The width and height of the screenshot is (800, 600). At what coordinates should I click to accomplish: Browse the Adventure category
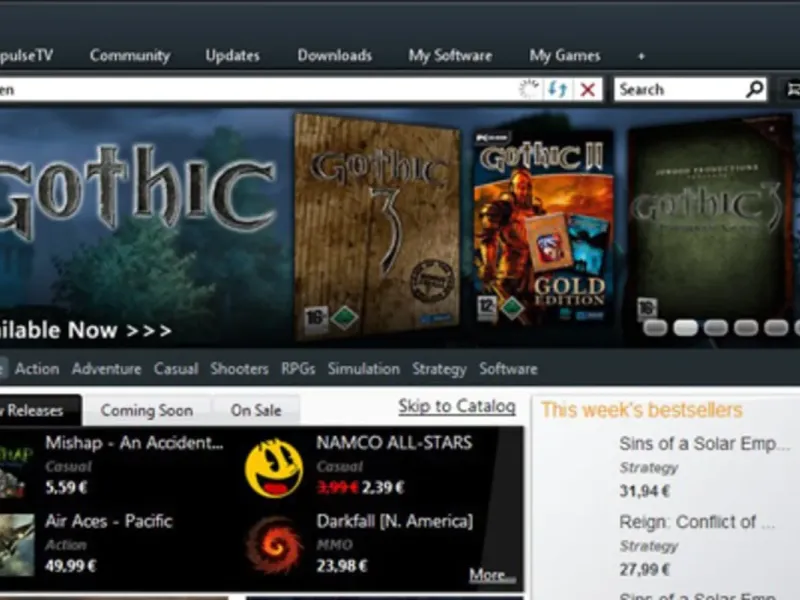coord(107,368)
